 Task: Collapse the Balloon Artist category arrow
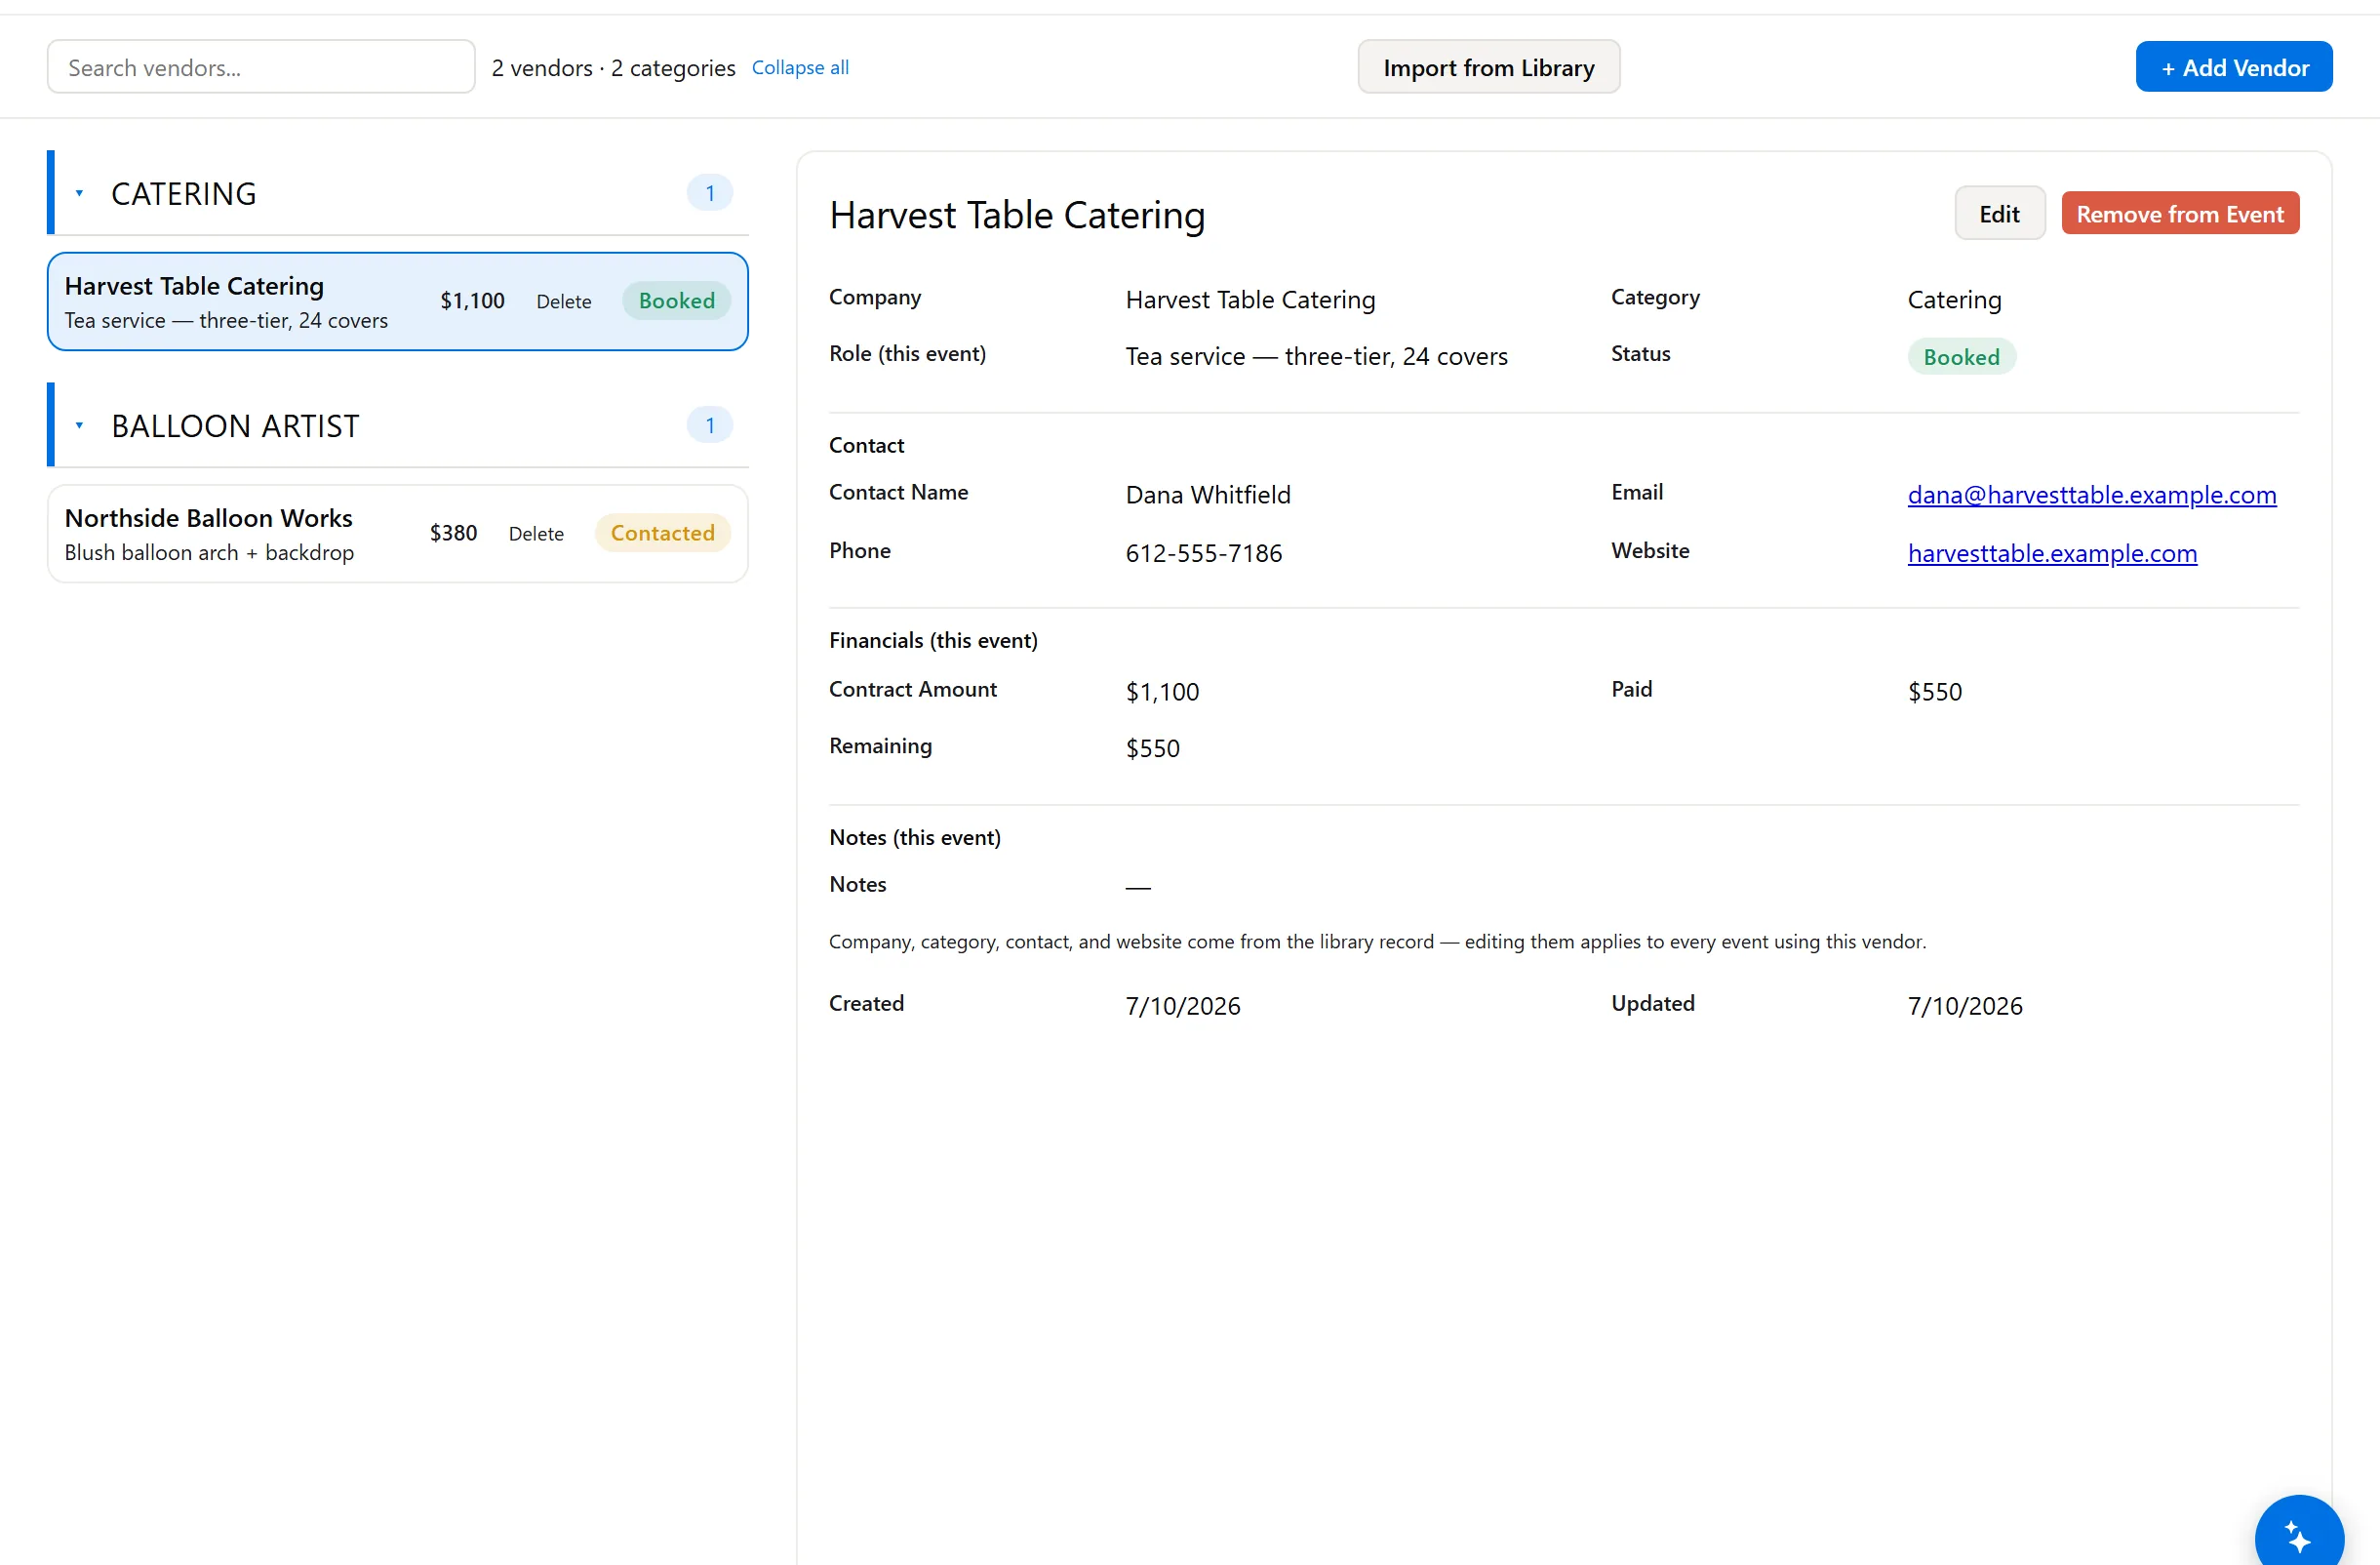click(x=79, y=425)
